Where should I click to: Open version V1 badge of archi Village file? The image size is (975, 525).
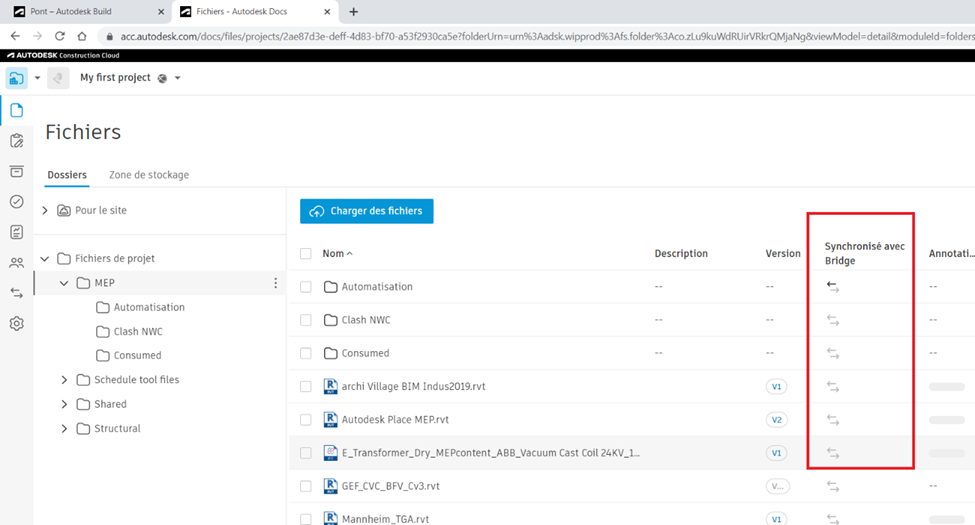777,386
